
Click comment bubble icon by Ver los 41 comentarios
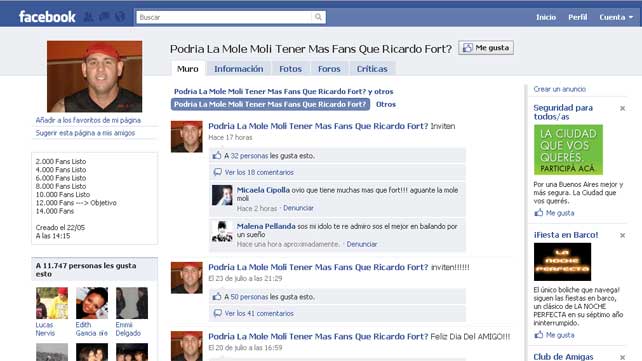pos(217,313)
